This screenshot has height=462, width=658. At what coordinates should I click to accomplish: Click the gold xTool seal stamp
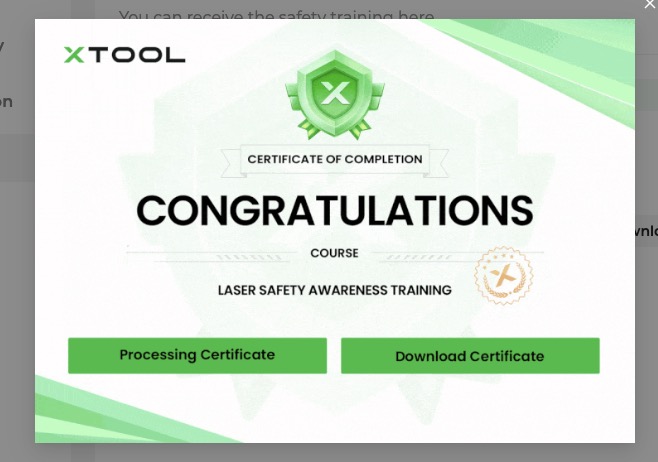(504, 276)
